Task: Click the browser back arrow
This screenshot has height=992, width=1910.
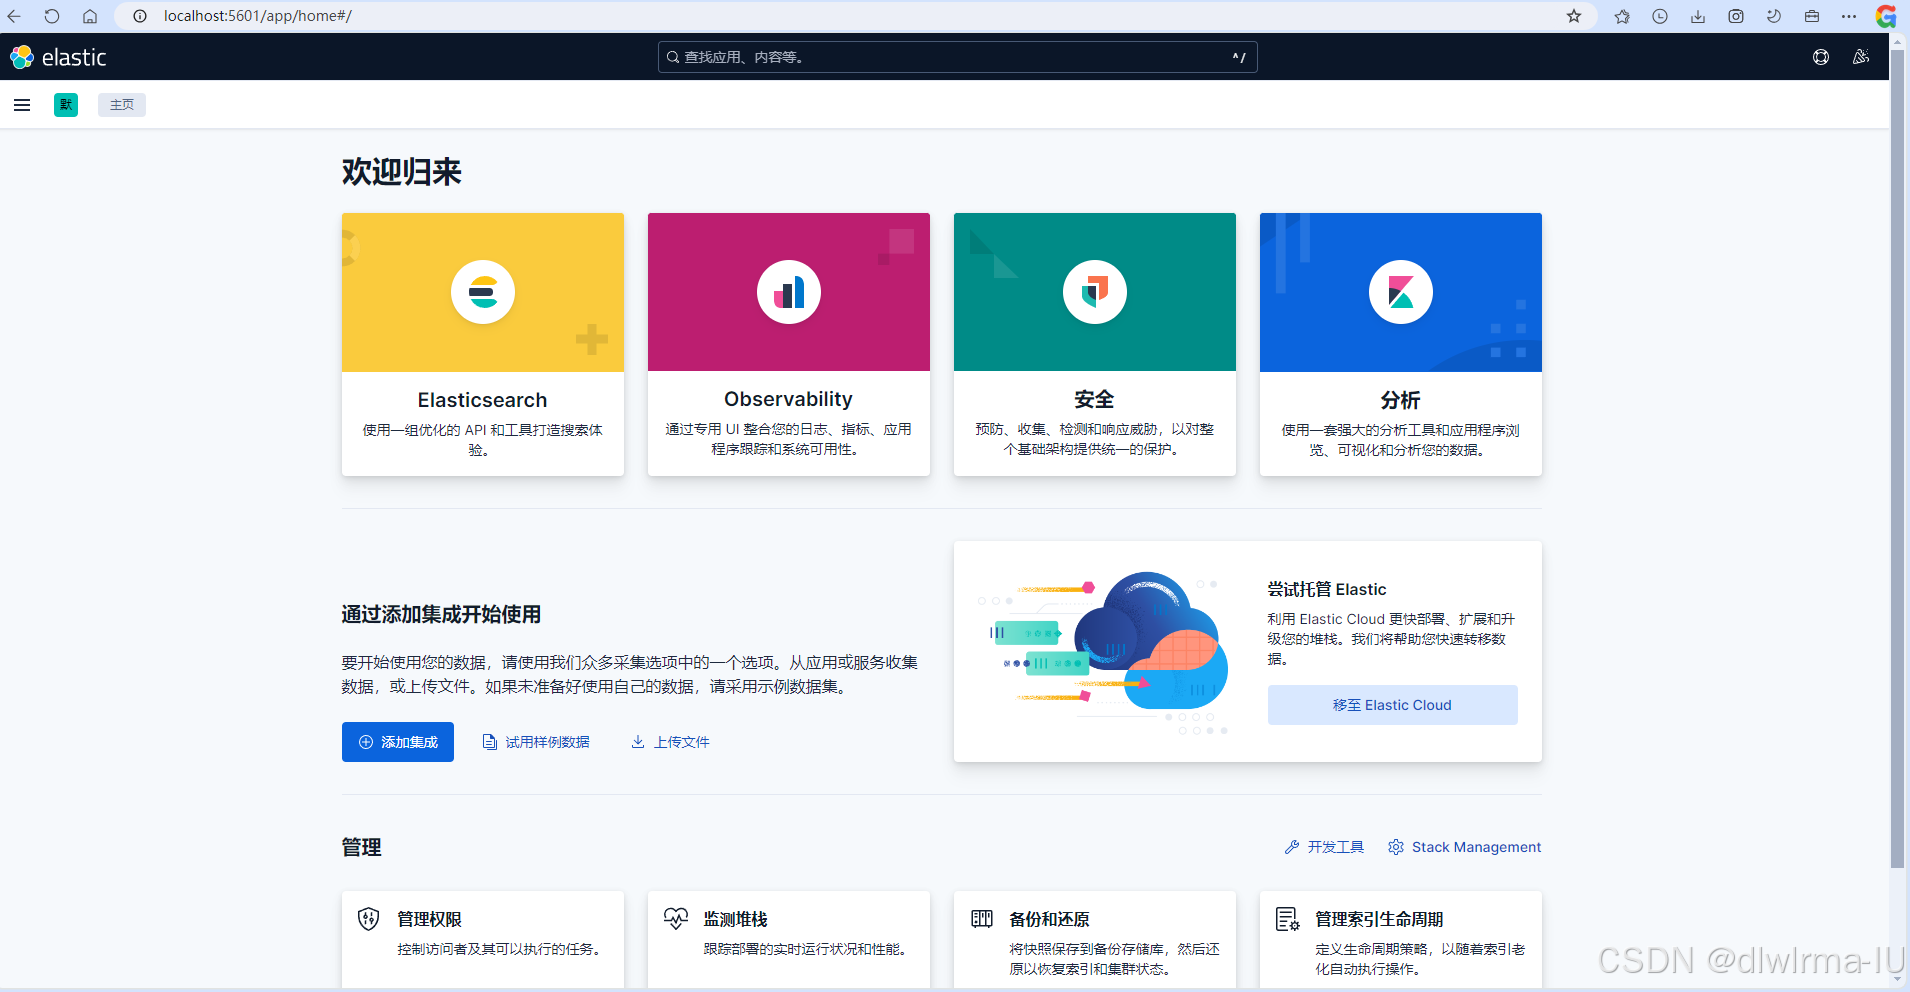Action: point(14,16)
